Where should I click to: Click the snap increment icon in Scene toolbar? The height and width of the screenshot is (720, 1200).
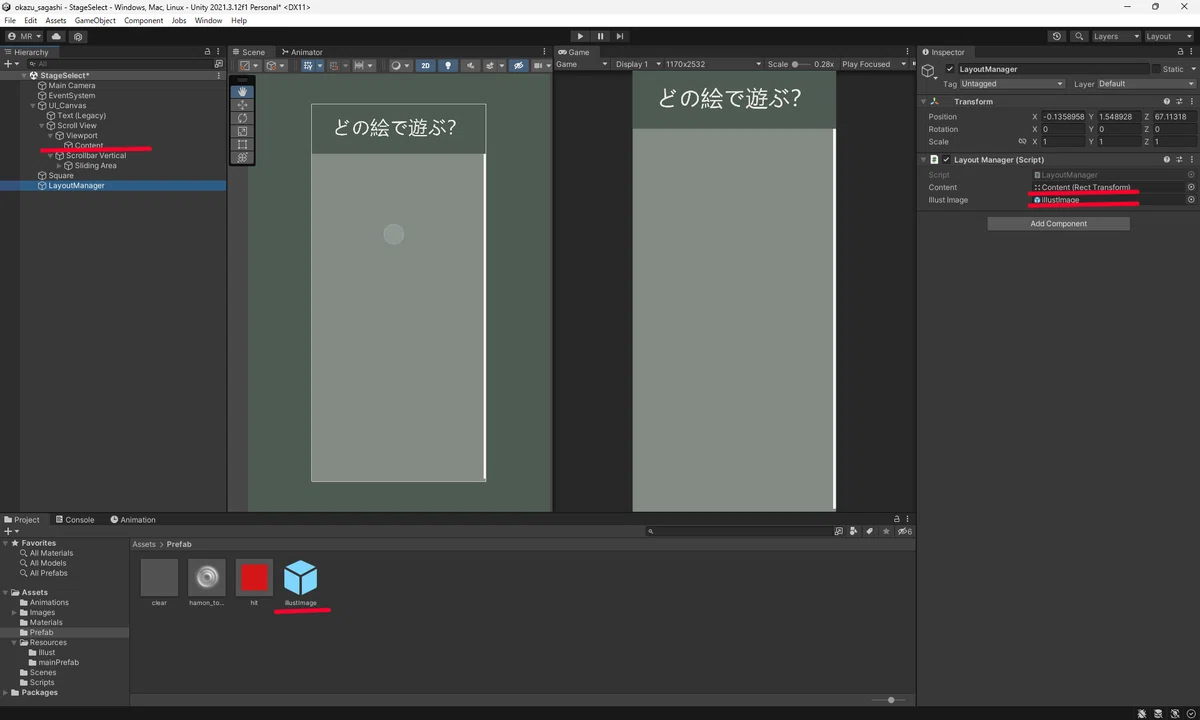[x=361, y=65]
